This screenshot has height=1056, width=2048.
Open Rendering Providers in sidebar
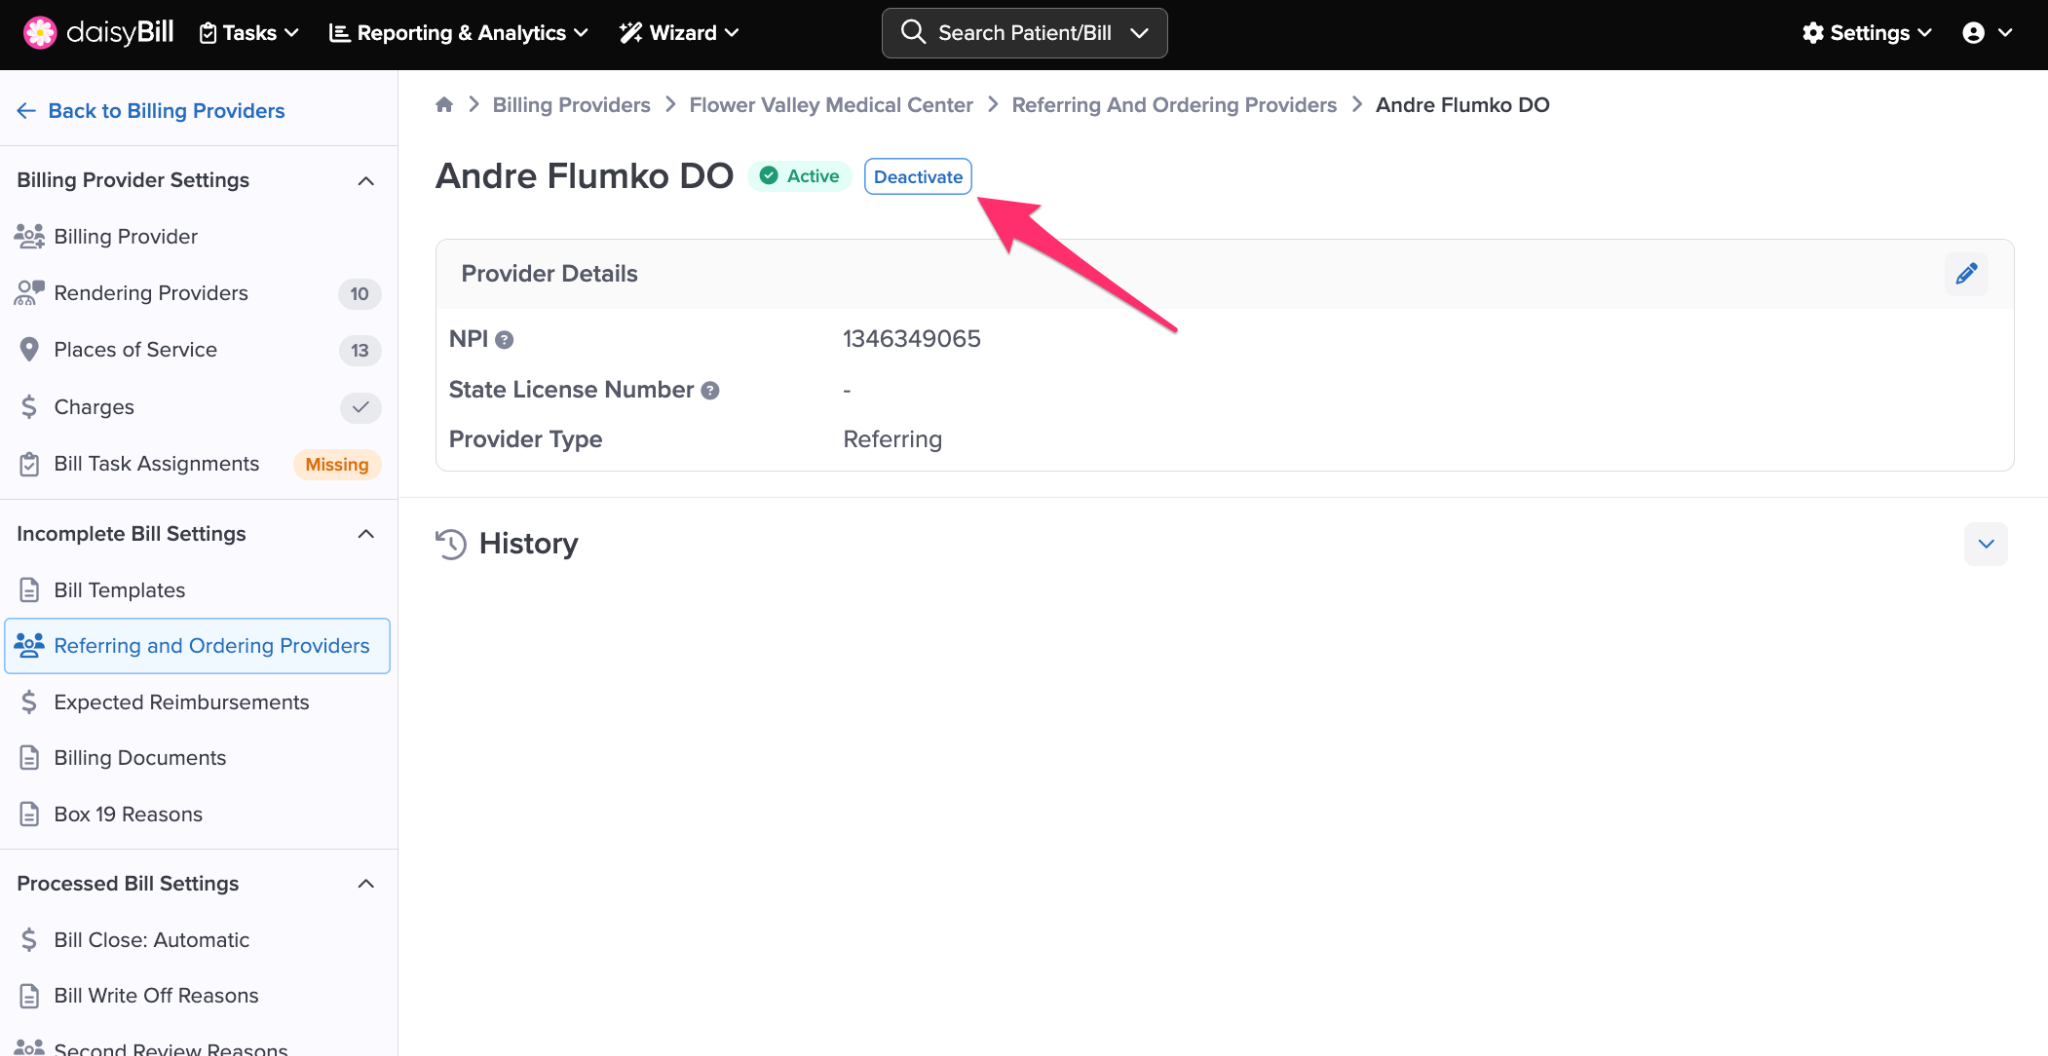click(x=151, y=293)
